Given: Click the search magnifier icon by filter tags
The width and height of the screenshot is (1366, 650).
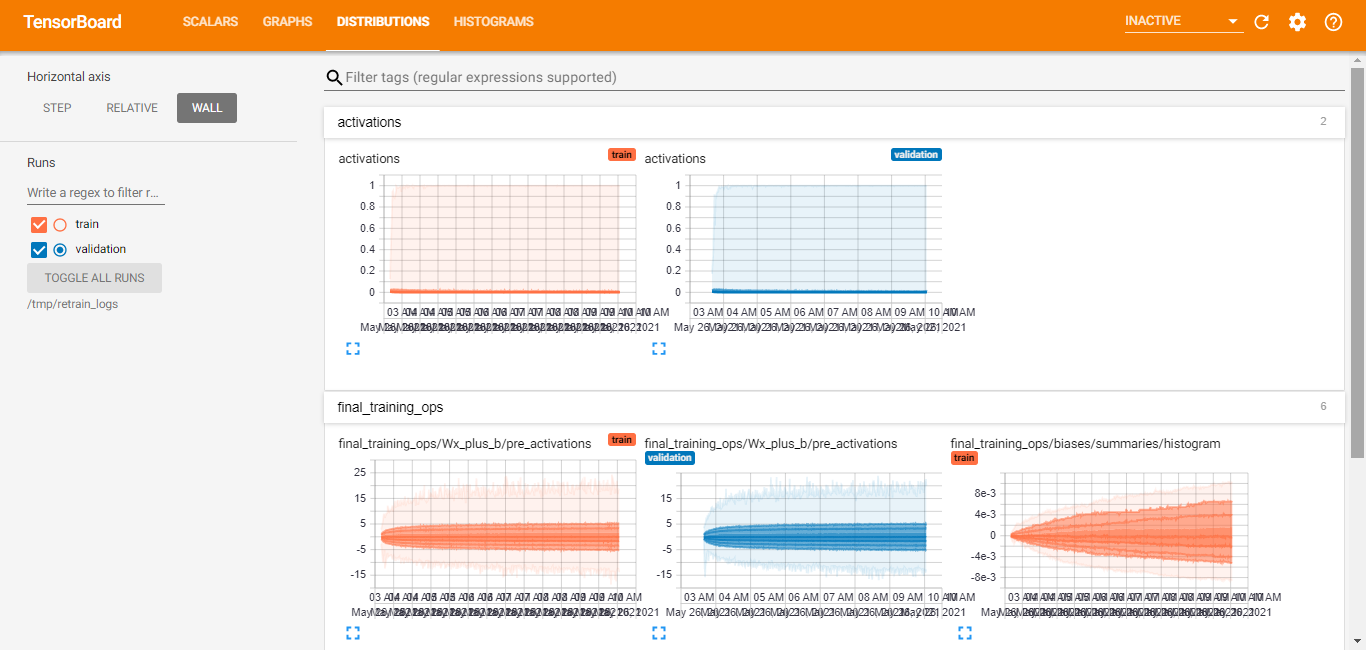Looking at the screenshot, I should (x=334, y=77).
